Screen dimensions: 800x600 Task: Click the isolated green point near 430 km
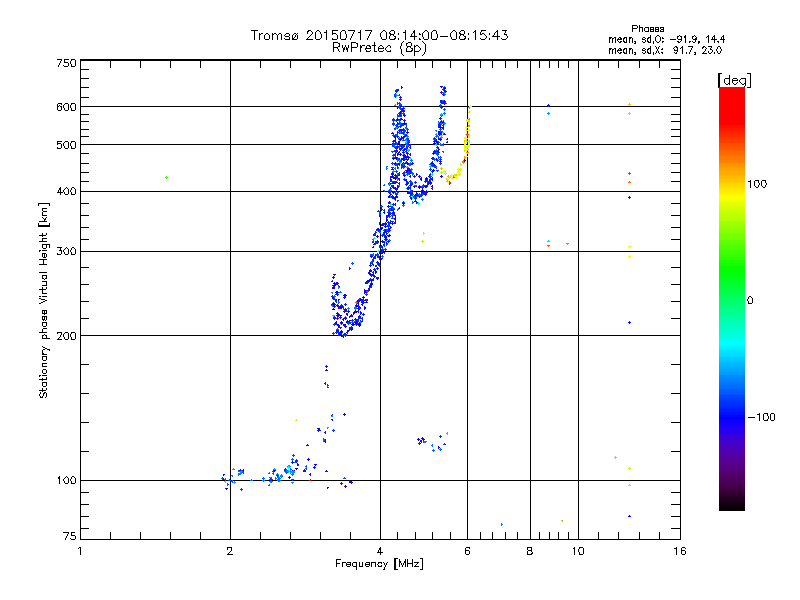coord(166,178)
